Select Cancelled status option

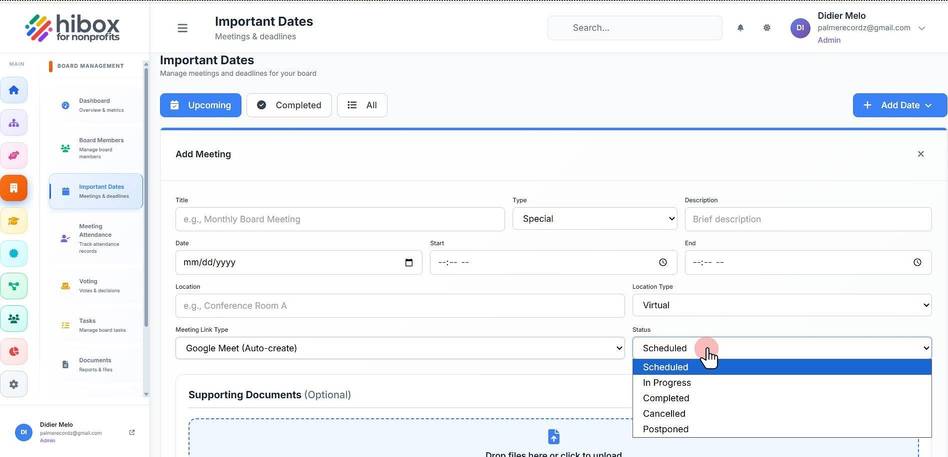coord(782,413)
